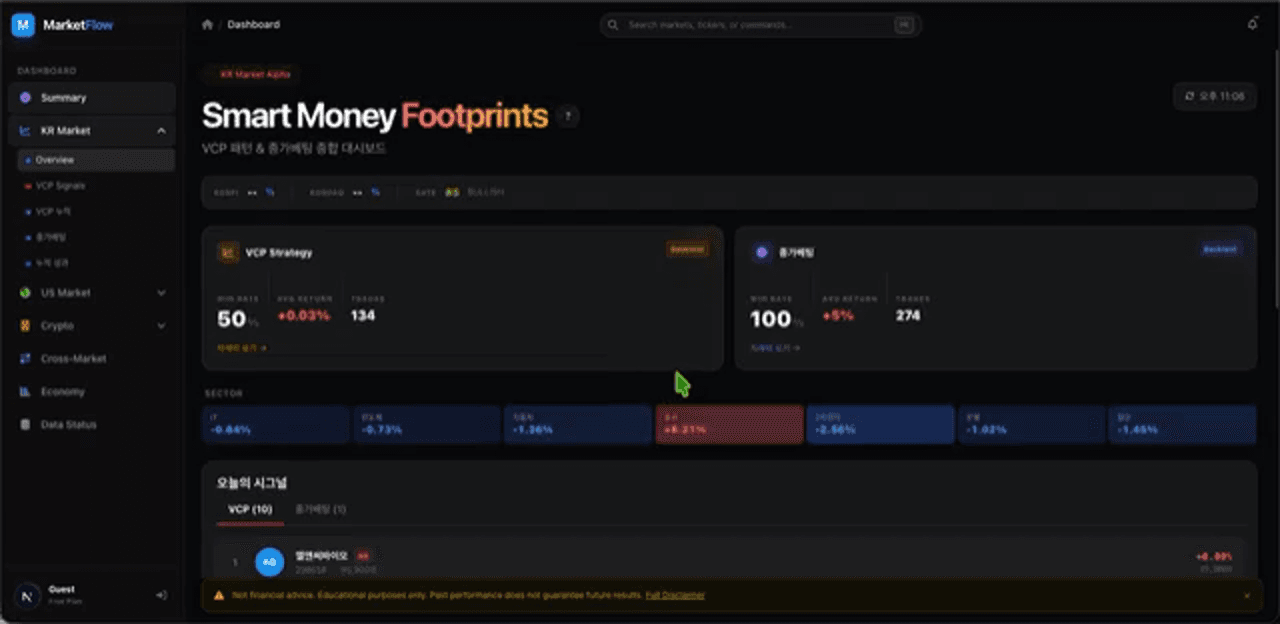Select the sector tile showing -2.56%
1280x624 pixels.
tap(880, 425)
